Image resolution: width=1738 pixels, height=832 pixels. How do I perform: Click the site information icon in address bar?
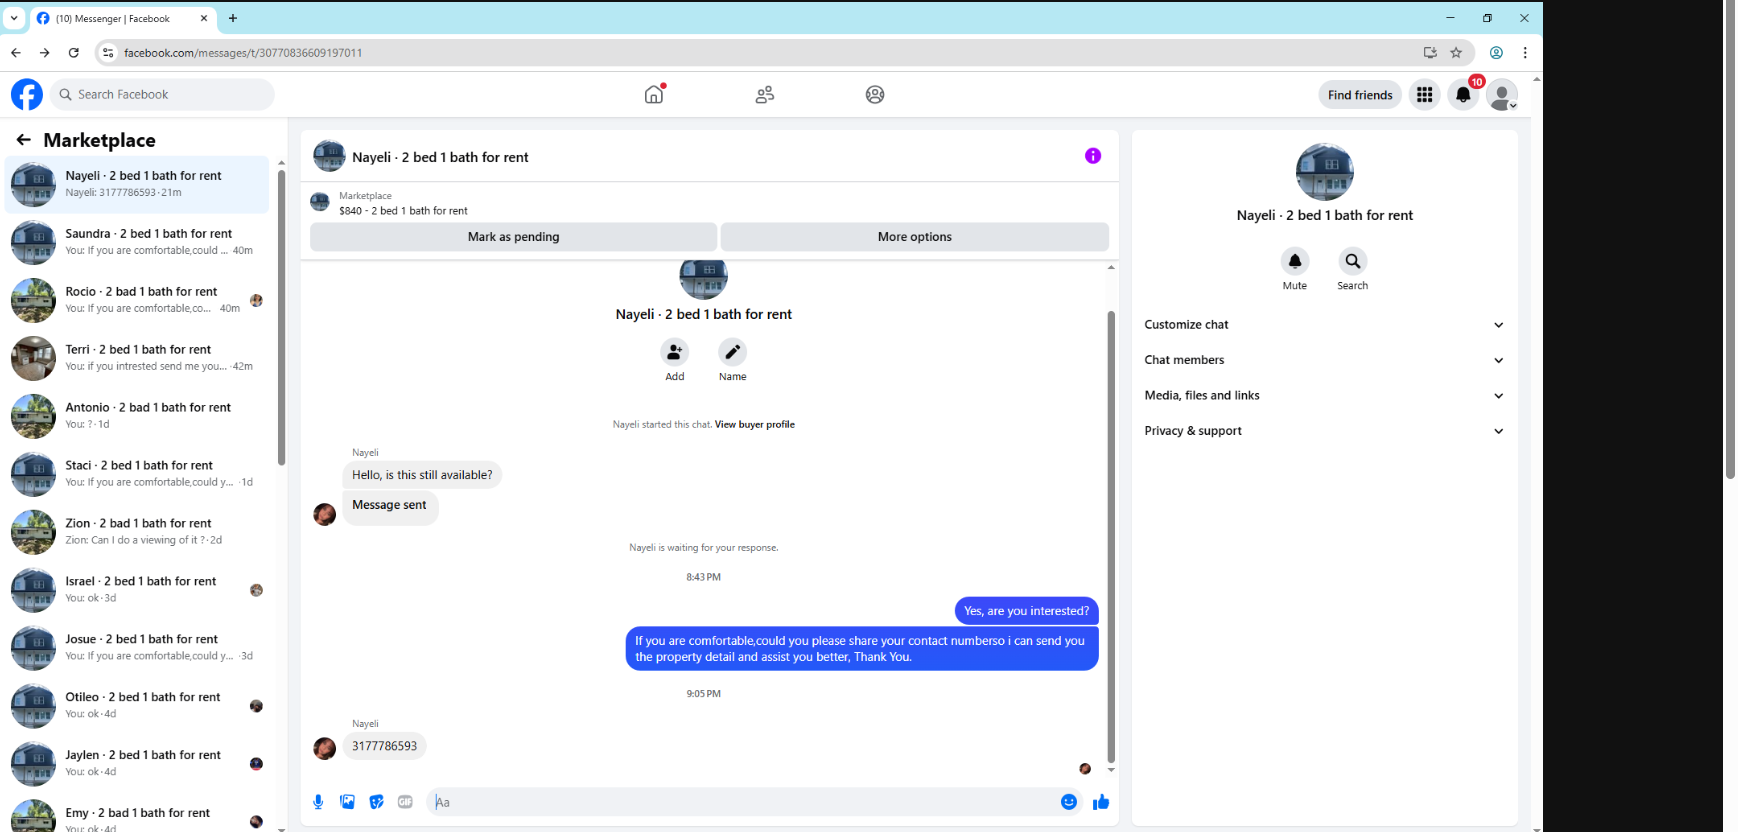click(108, 53)
